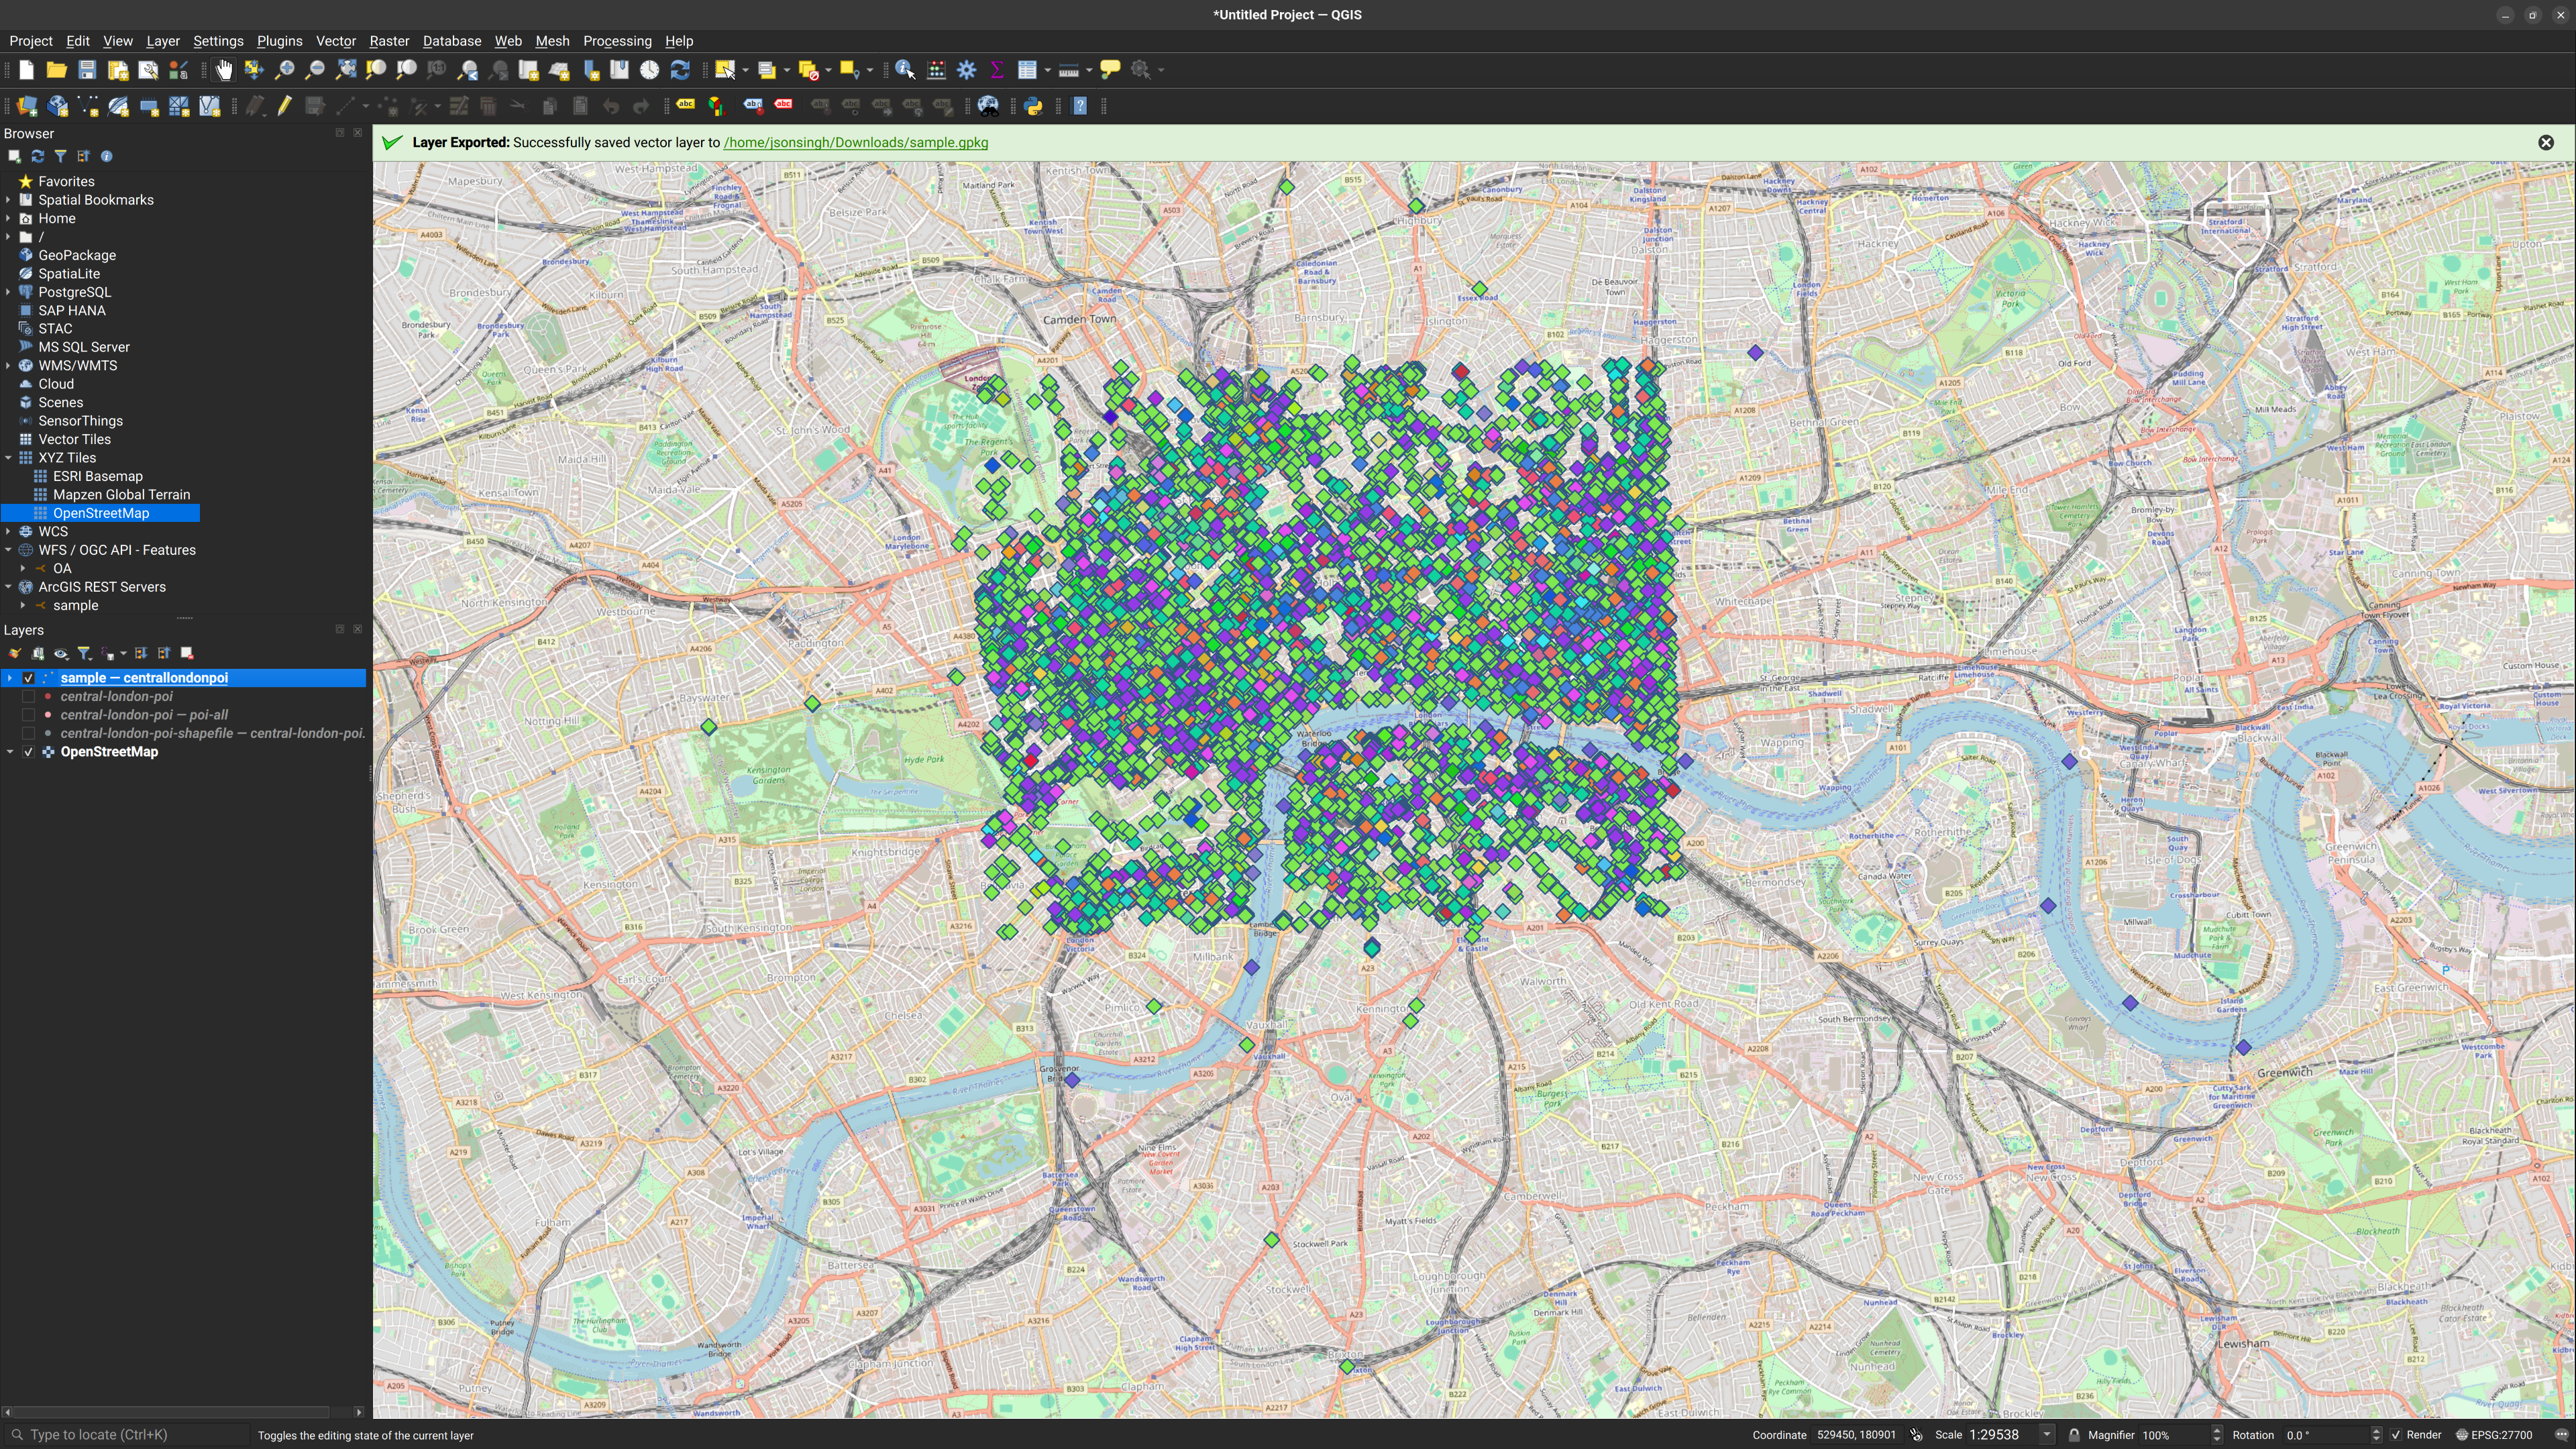Activate the Identify Features tool
This screenshot has height=1449, width=2576.
pos(905,70)
